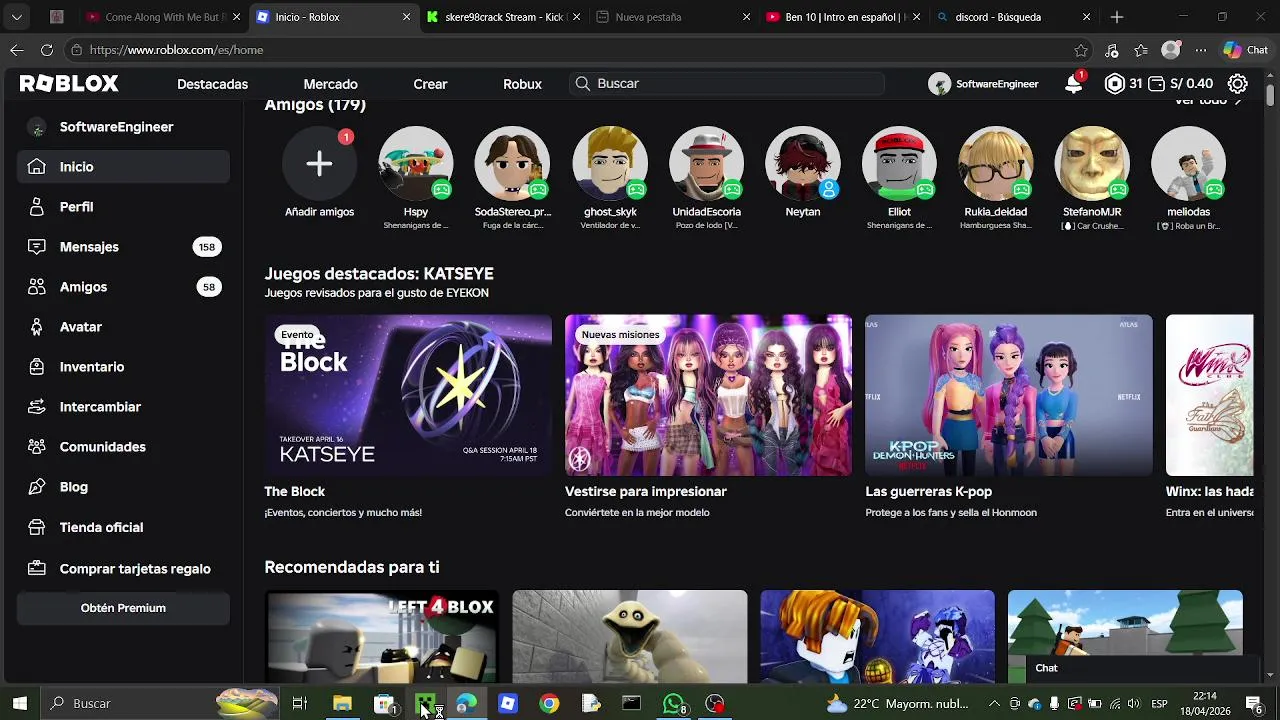Open Task View icon on taskbar
Image resolution: width=1280 pixels, height=720 pixels.
coord(299,704)
